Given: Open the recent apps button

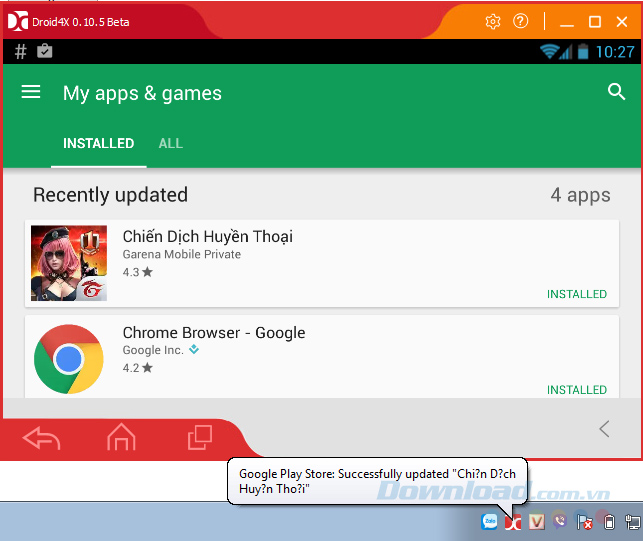Looking at the screenshot, I should coord(200,437).
